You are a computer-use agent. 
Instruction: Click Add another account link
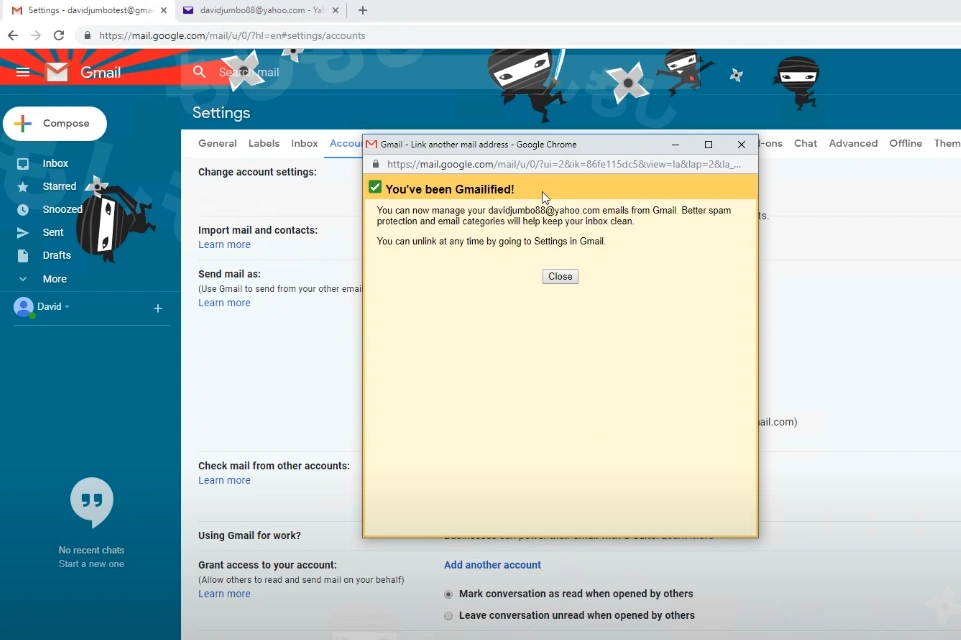492,565
